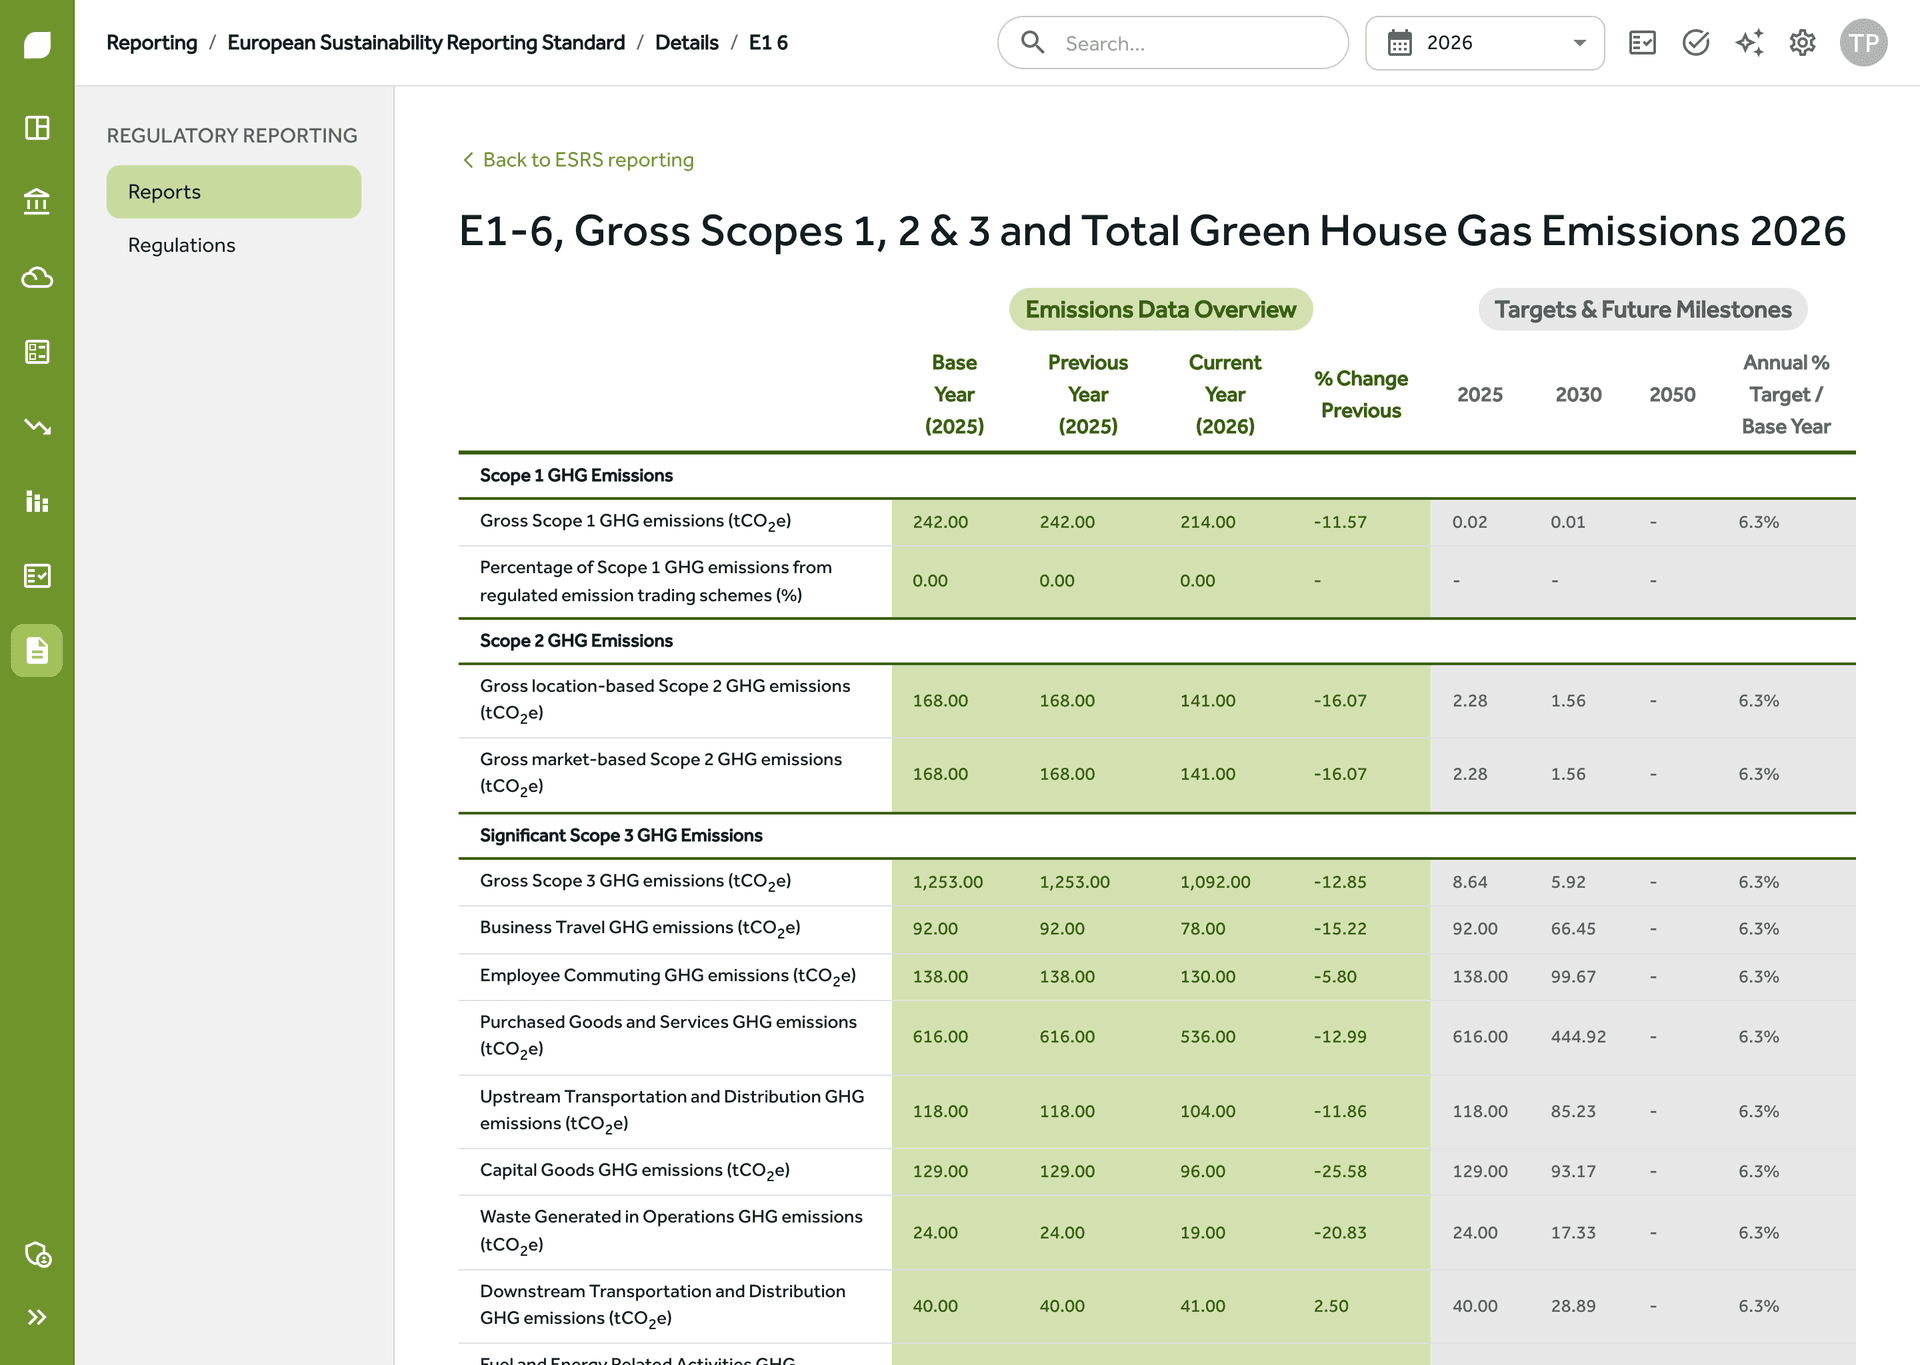1920x1365 pixels.
Task: Click the tasks checklist icon in header
Action: pos(1642,43)
